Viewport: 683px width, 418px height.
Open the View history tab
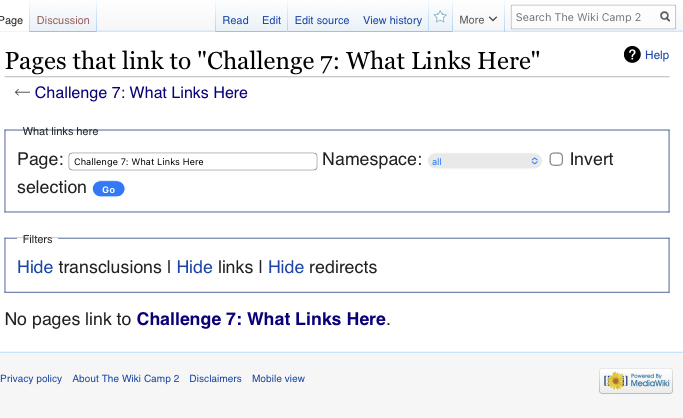(x=392, y=20)
